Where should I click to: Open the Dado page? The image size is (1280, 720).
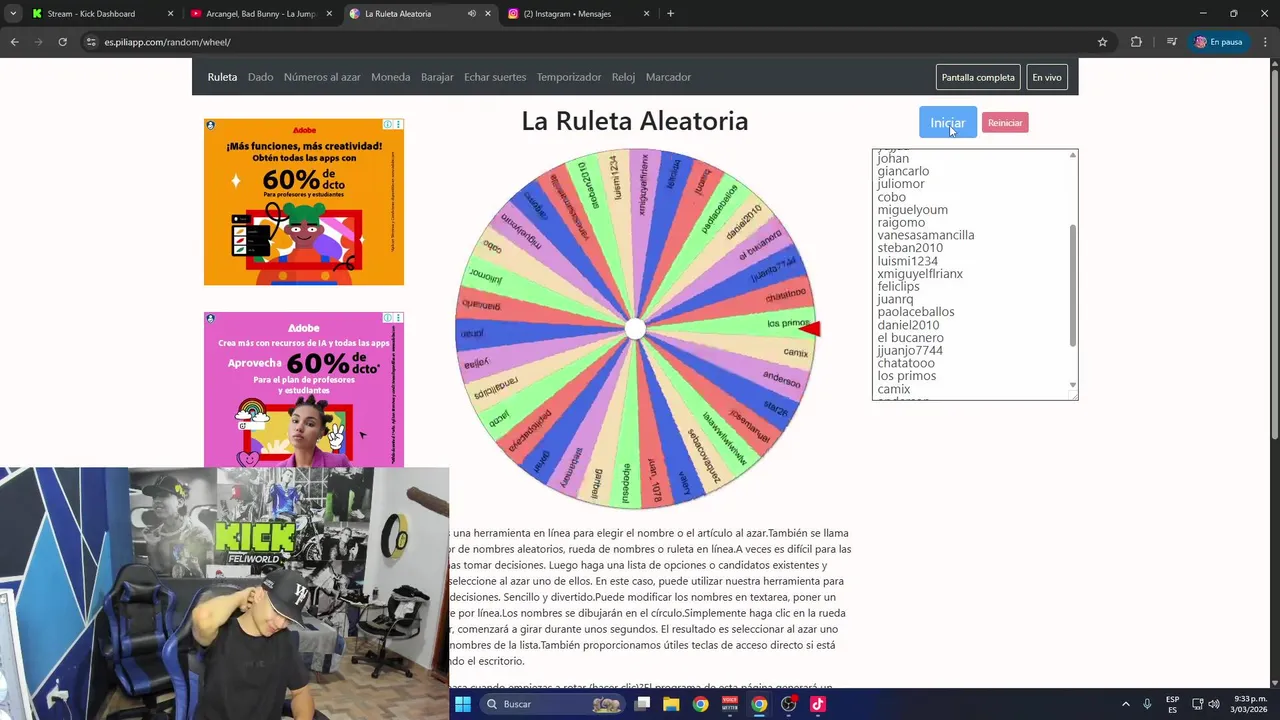pyautogui.click(x=260, y=77)
